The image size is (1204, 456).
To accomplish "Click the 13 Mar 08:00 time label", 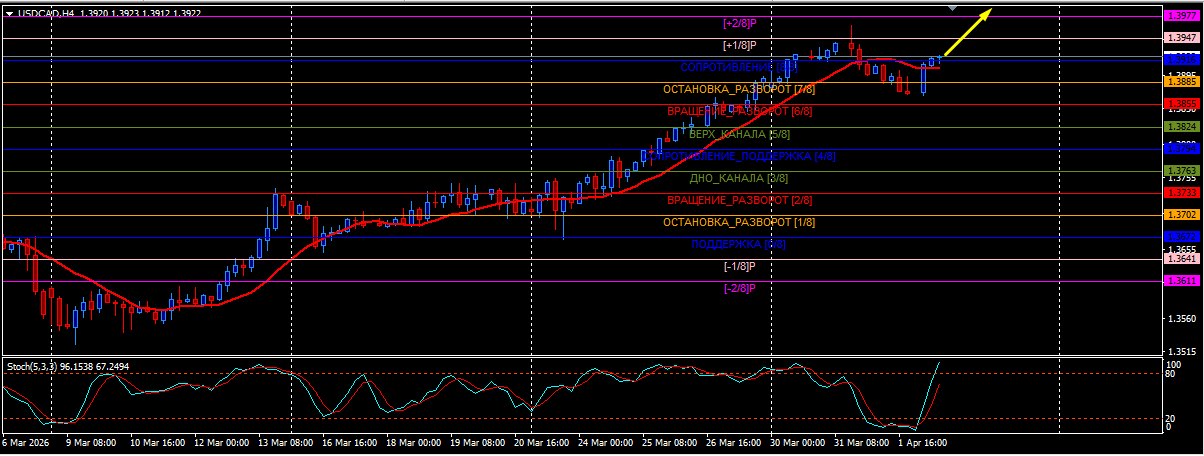I will click(287, 442).
